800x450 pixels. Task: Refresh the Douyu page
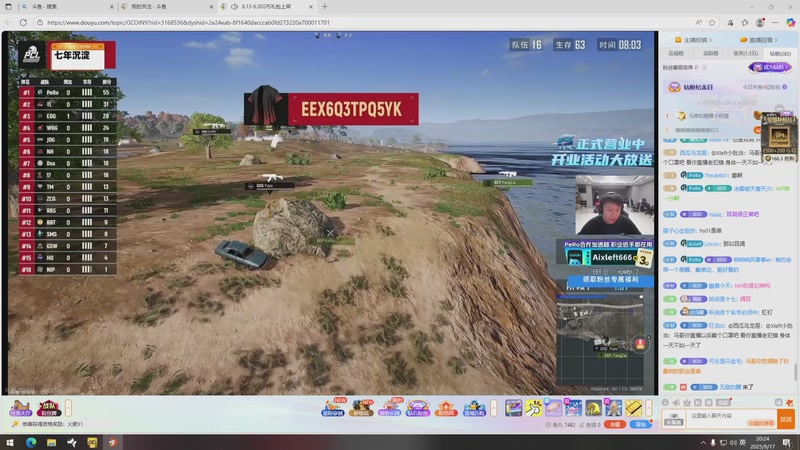tap(23, 22)
